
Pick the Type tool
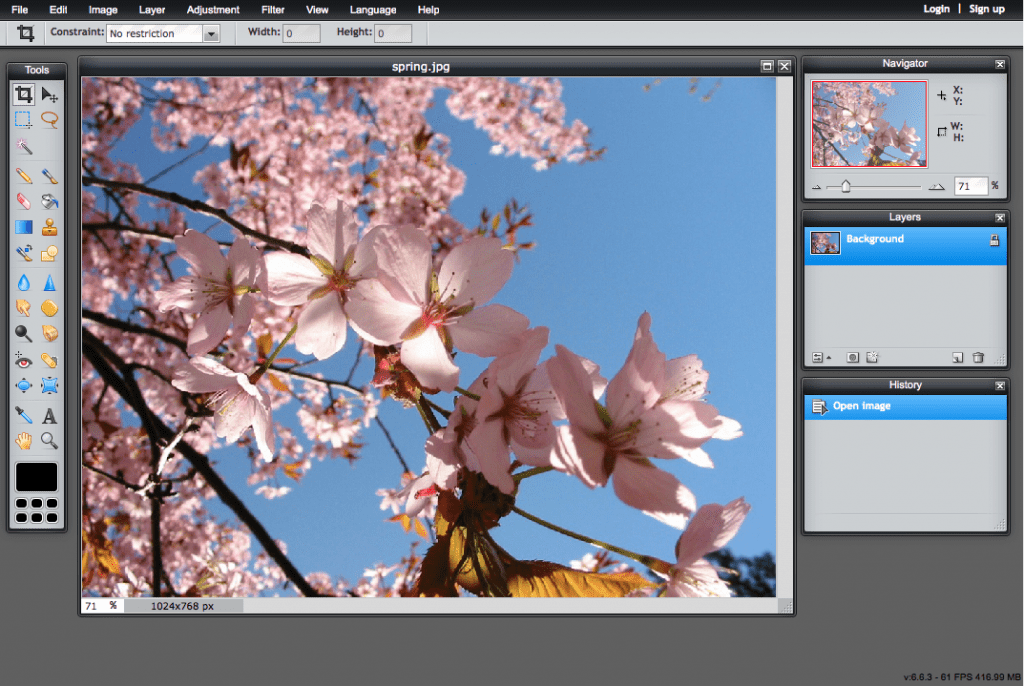[x=49, y=415]
